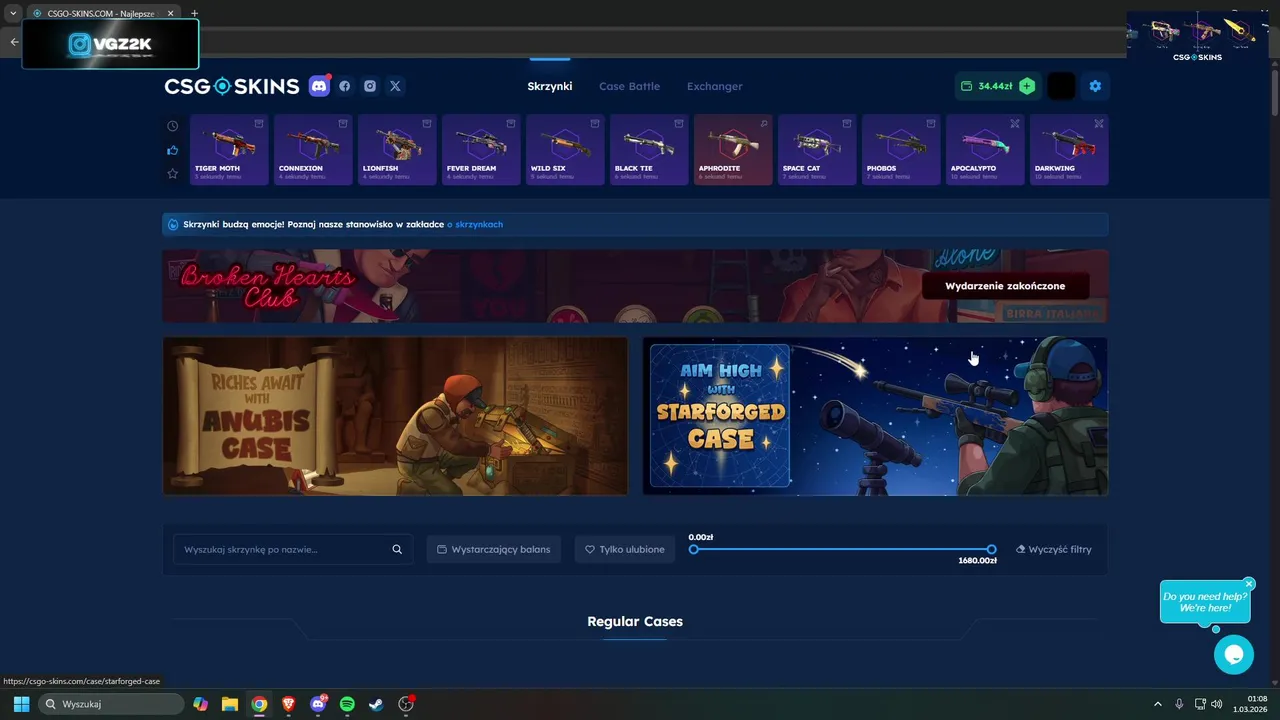Show hidden system tray icons
The height and width of the screenshot is (720, 1280).
1158,704
